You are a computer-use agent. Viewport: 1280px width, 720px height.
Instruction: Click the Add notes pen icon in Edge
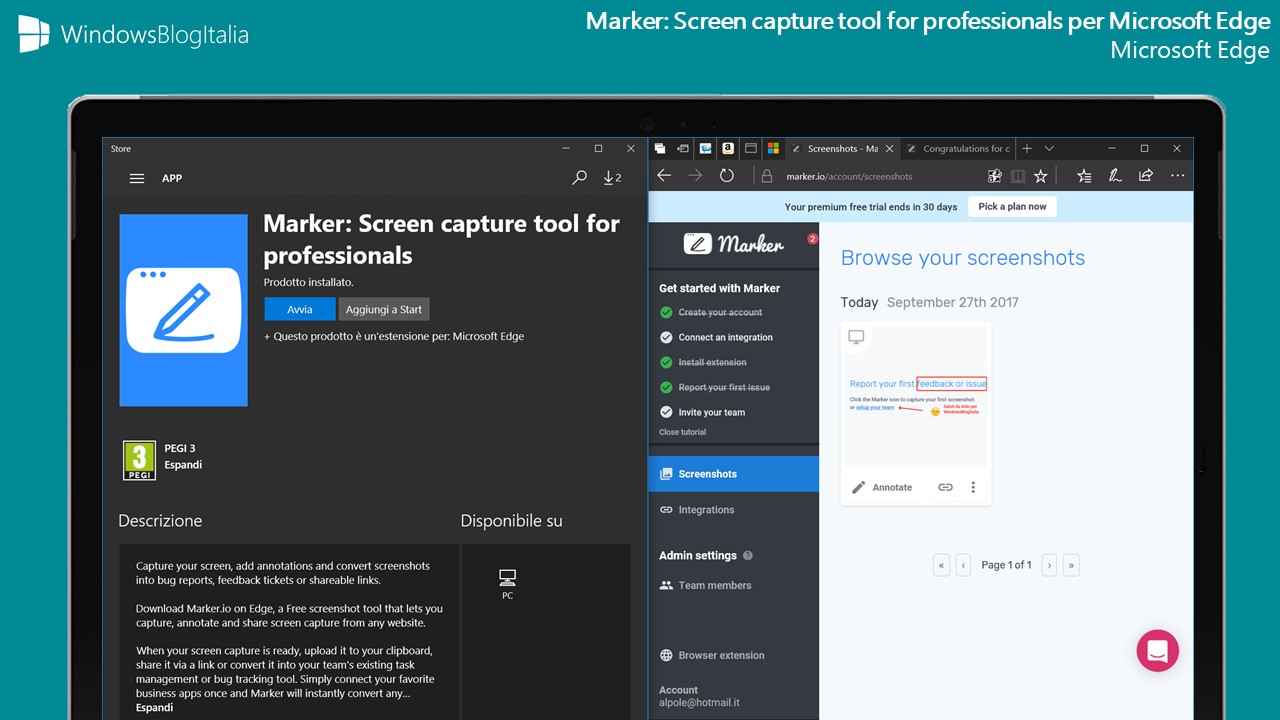[x=1115, y=176]
